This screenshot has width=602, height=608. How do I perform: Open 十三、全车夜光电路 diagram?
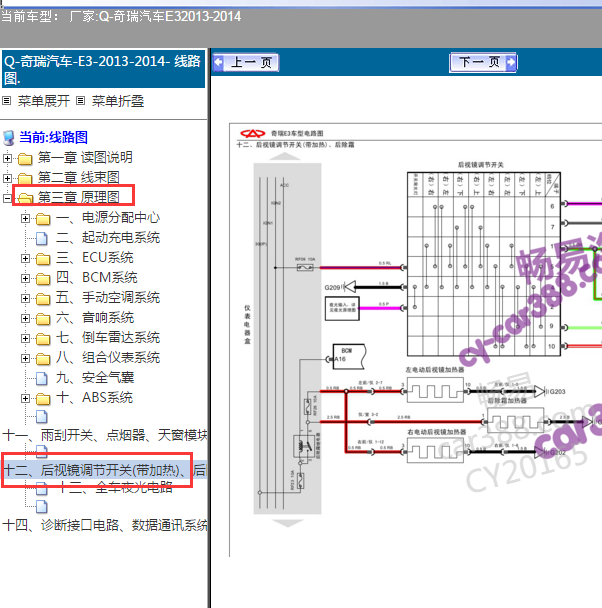tap(114, 488)
